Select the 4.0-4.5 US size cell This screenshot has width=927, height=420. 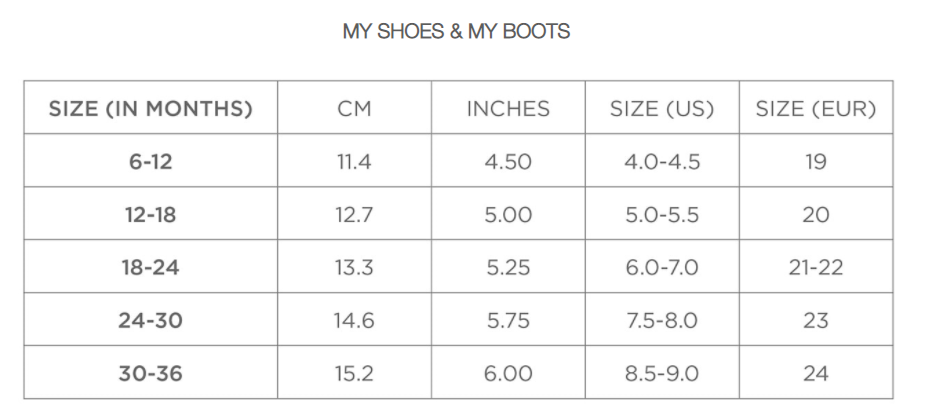click(662, 162)
